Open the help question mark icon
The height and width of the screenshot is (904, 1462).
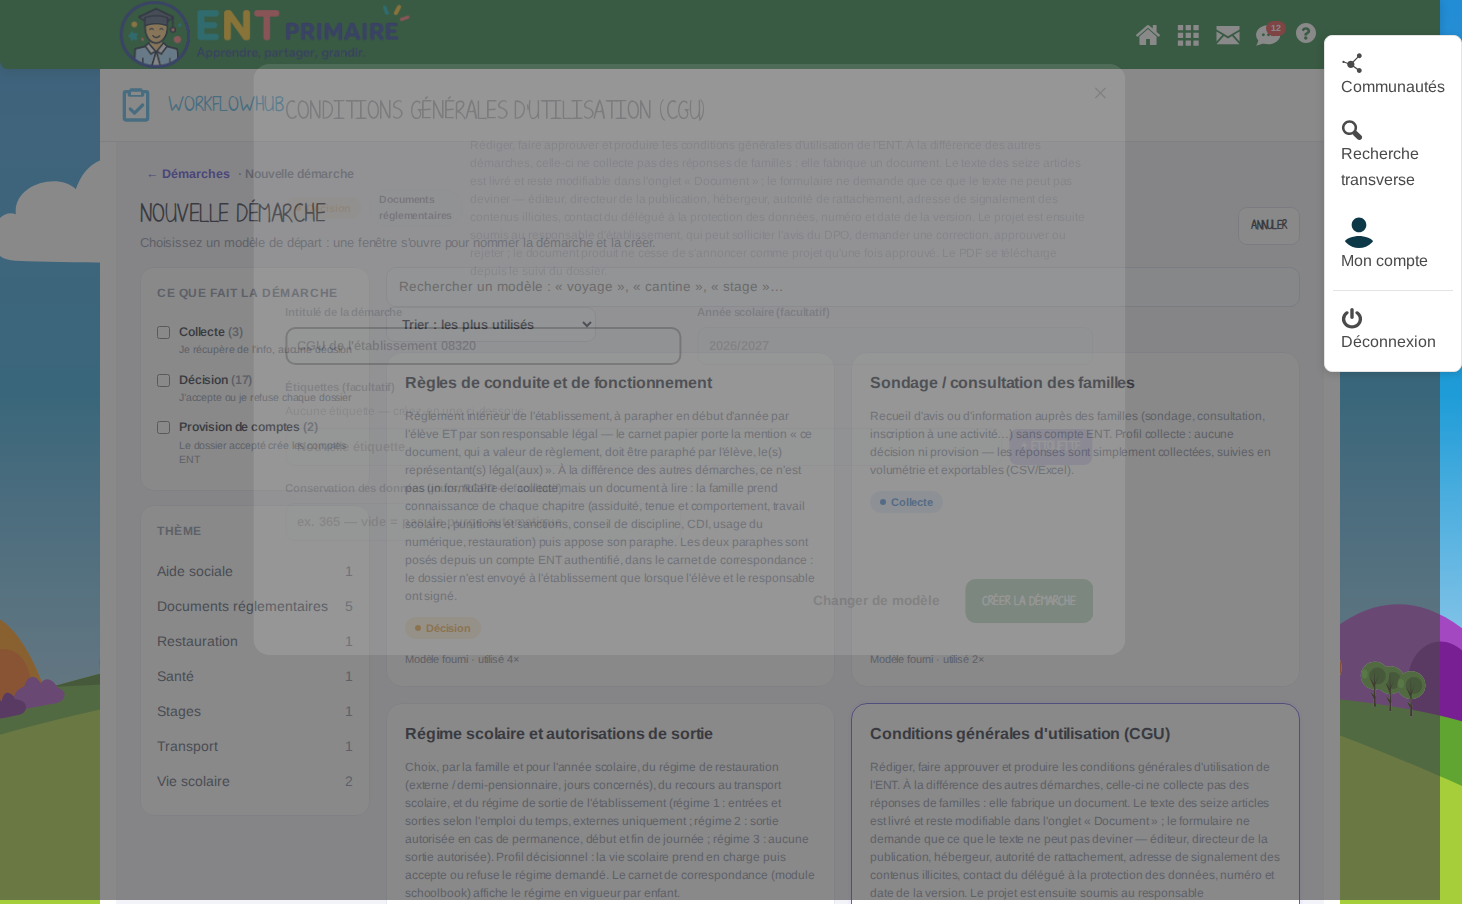tap(1306, 33)
